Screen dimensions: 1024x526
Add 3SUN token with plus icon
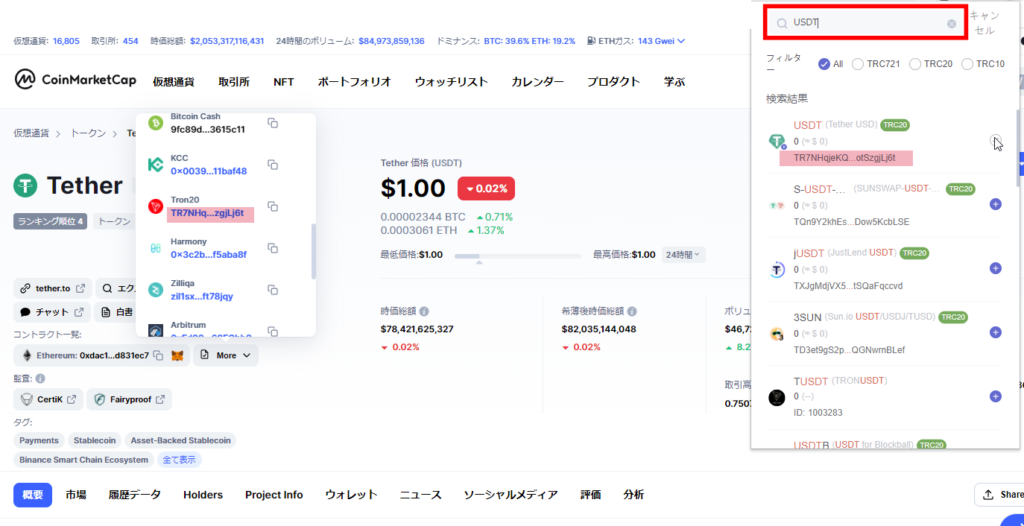coord(995,332)
